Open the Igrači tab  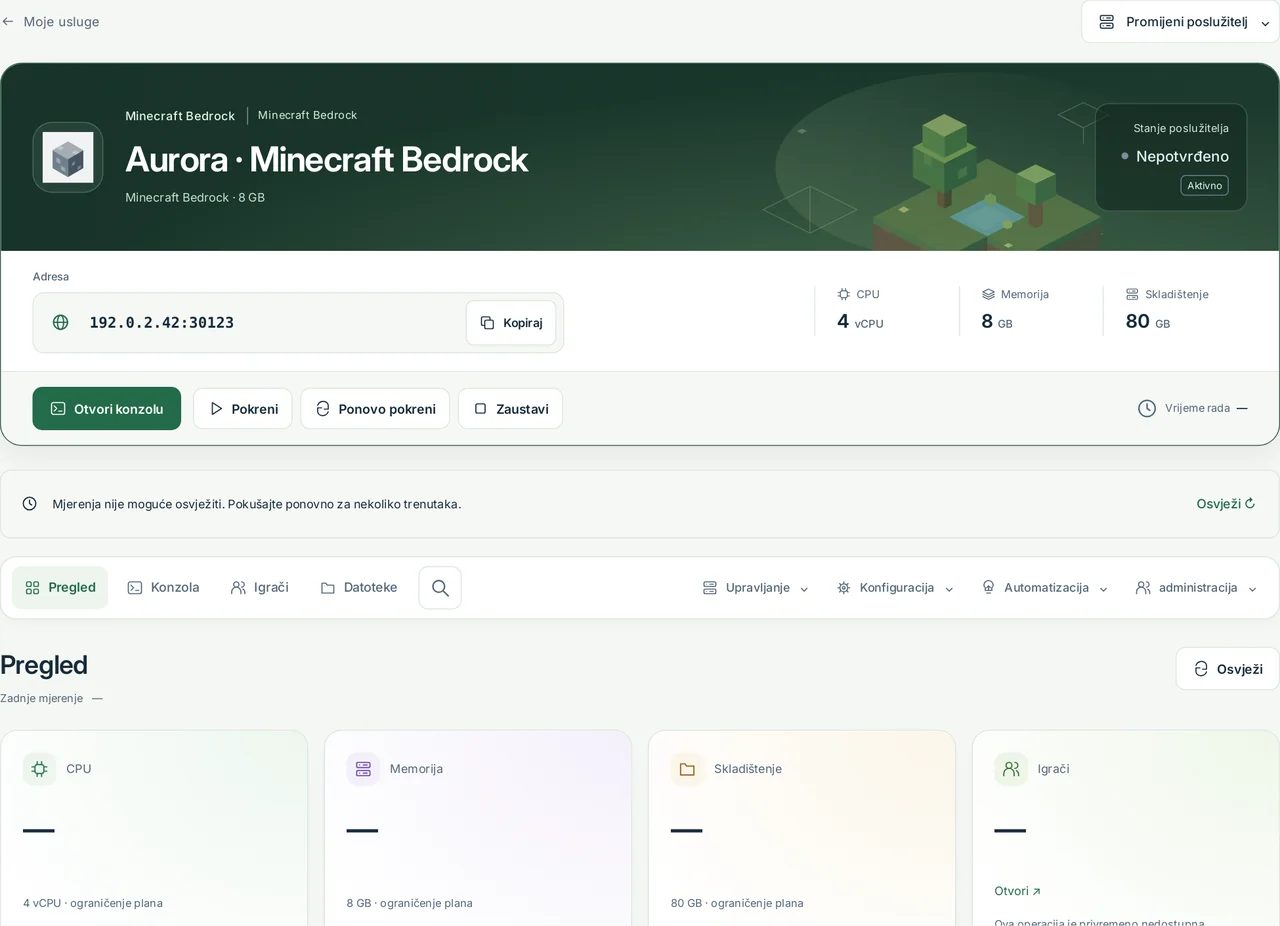(x=259, y=588)
